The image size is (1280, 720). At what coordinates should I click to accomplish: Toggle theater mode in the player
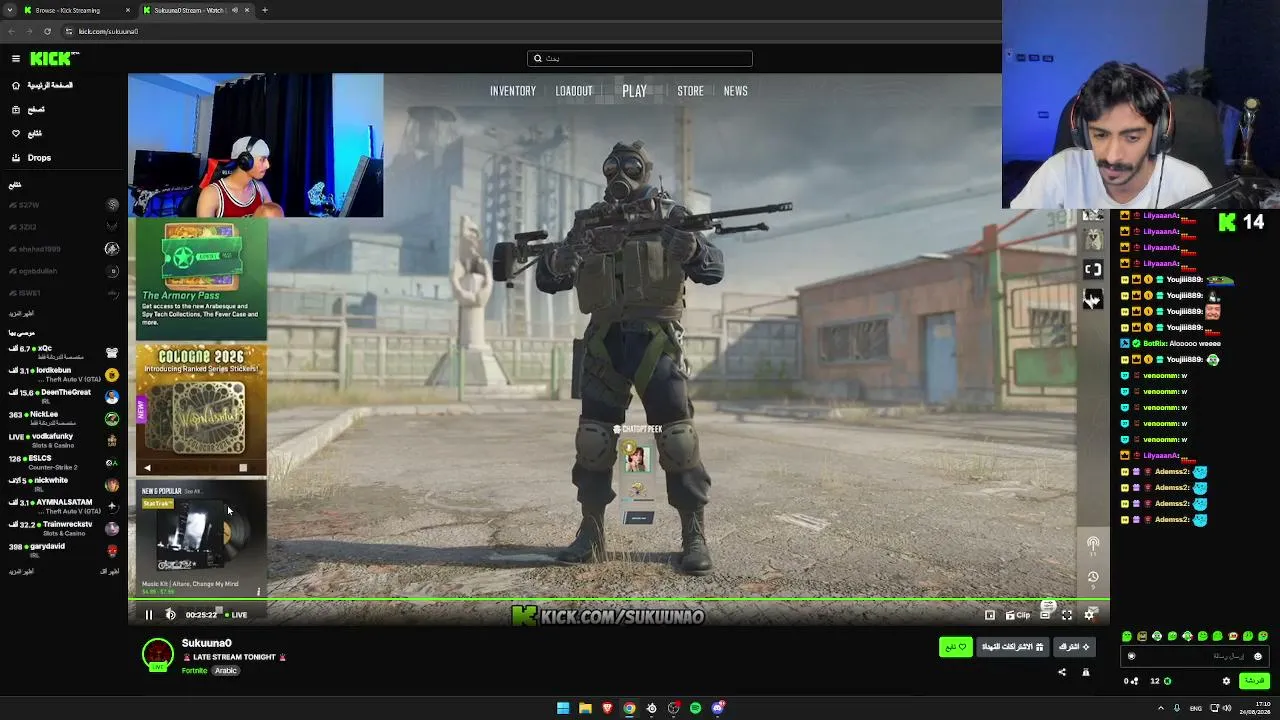coord(1045,615)
